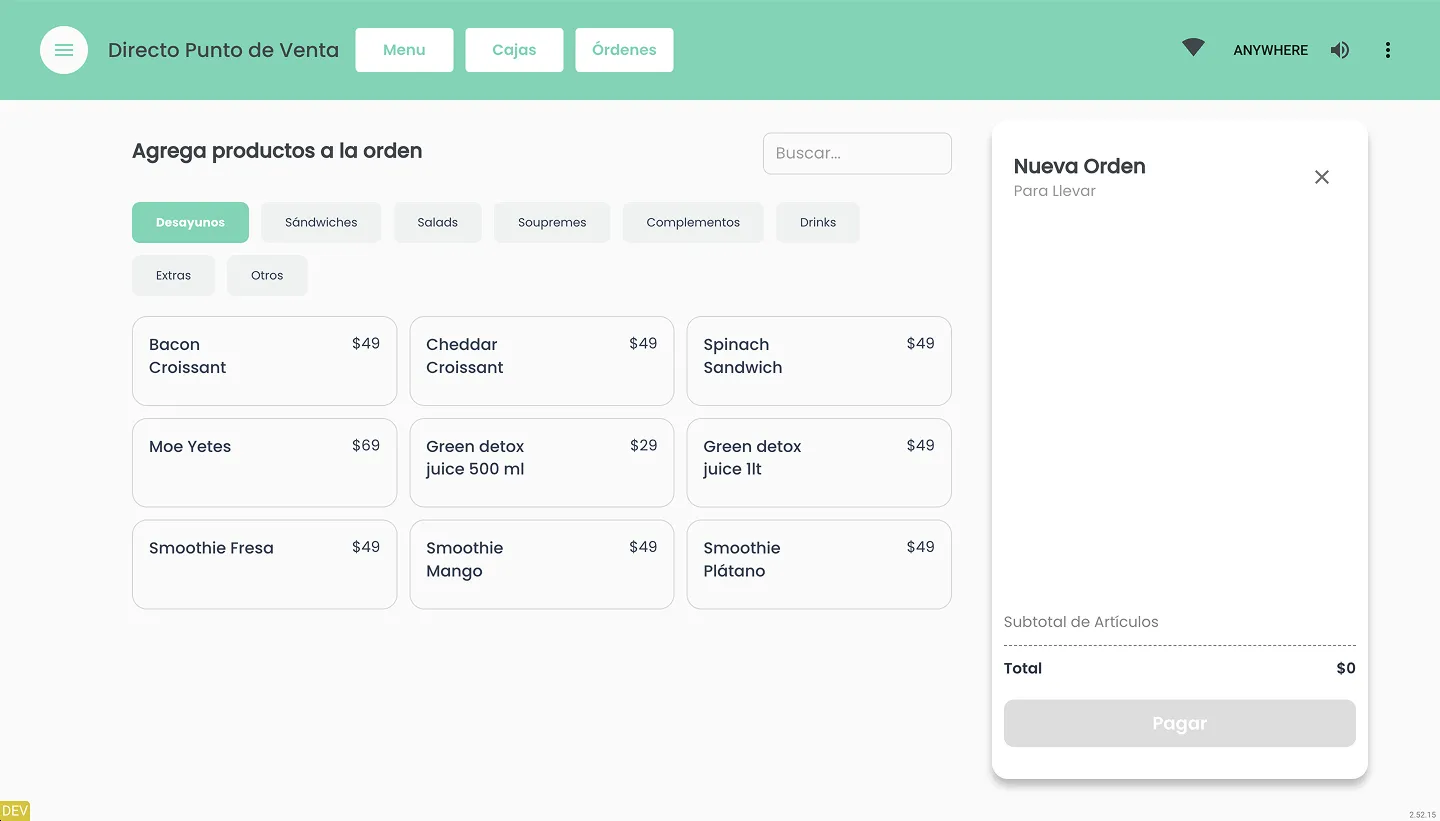Viewport: 1440px width, 821px height.
Task: Add Bacon Croissant to the order
Action: pyautogui.click(x=264, y=361)
